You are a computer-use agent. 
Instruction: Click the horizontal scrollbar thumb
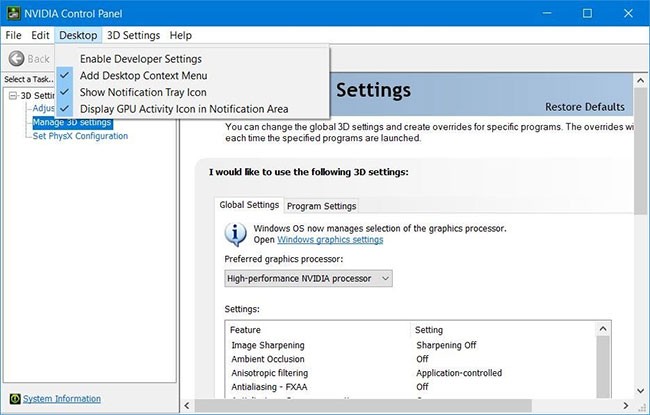(363, 405)
